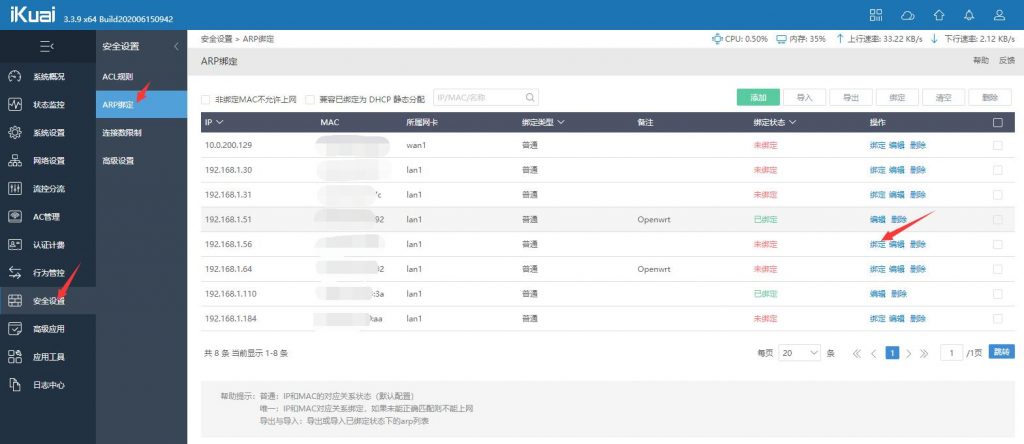Click the 应用工具 grid icon
This screenshot has width=1024, height=444.
coord(14,357)
